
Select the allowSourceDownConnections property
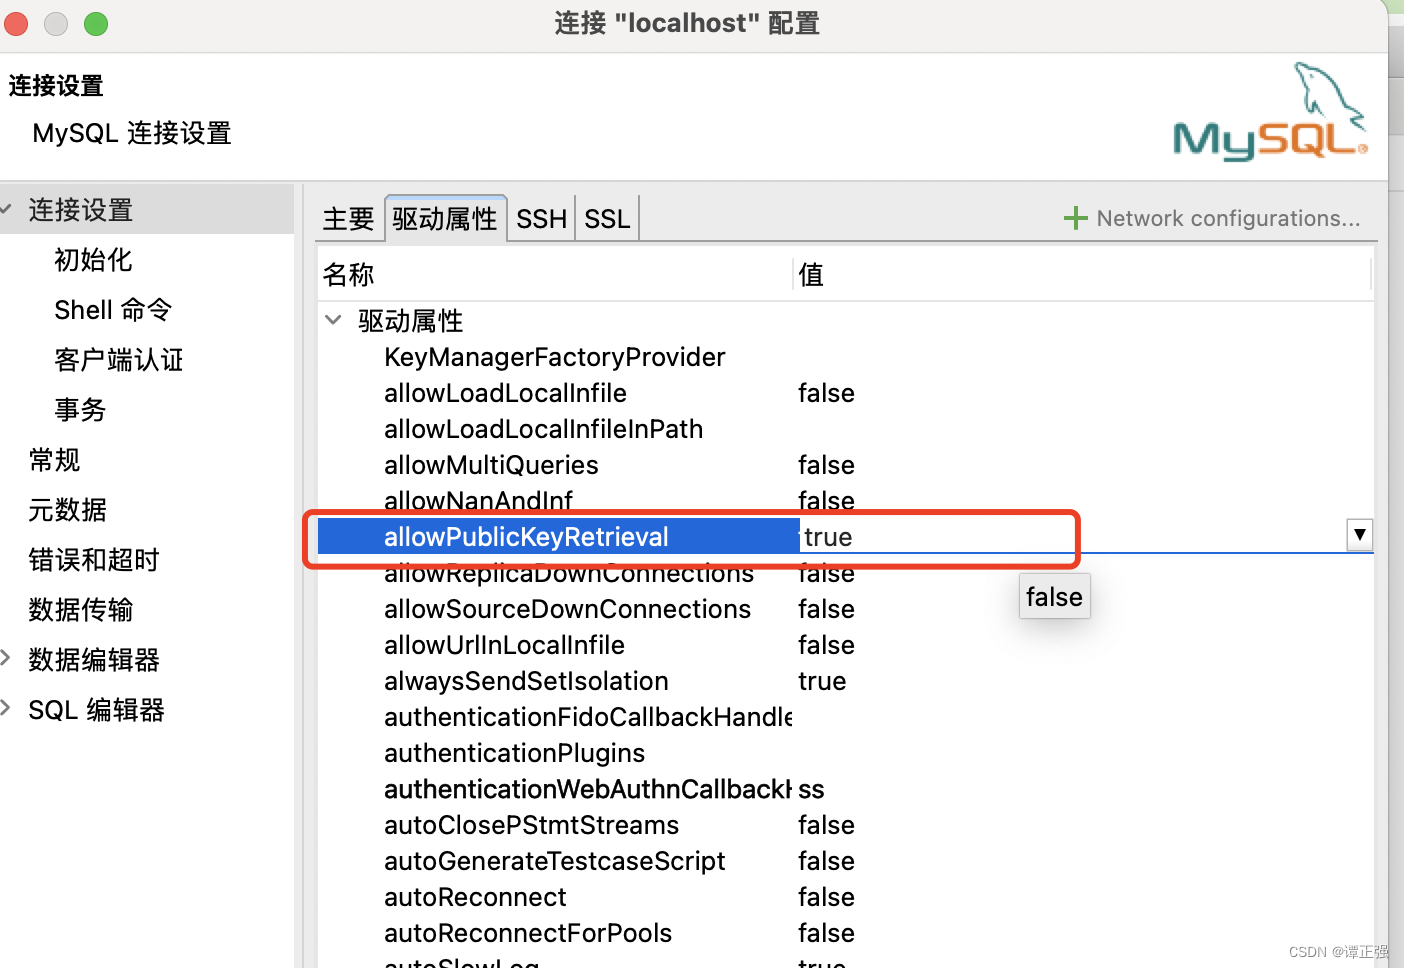tap(567, 609)
